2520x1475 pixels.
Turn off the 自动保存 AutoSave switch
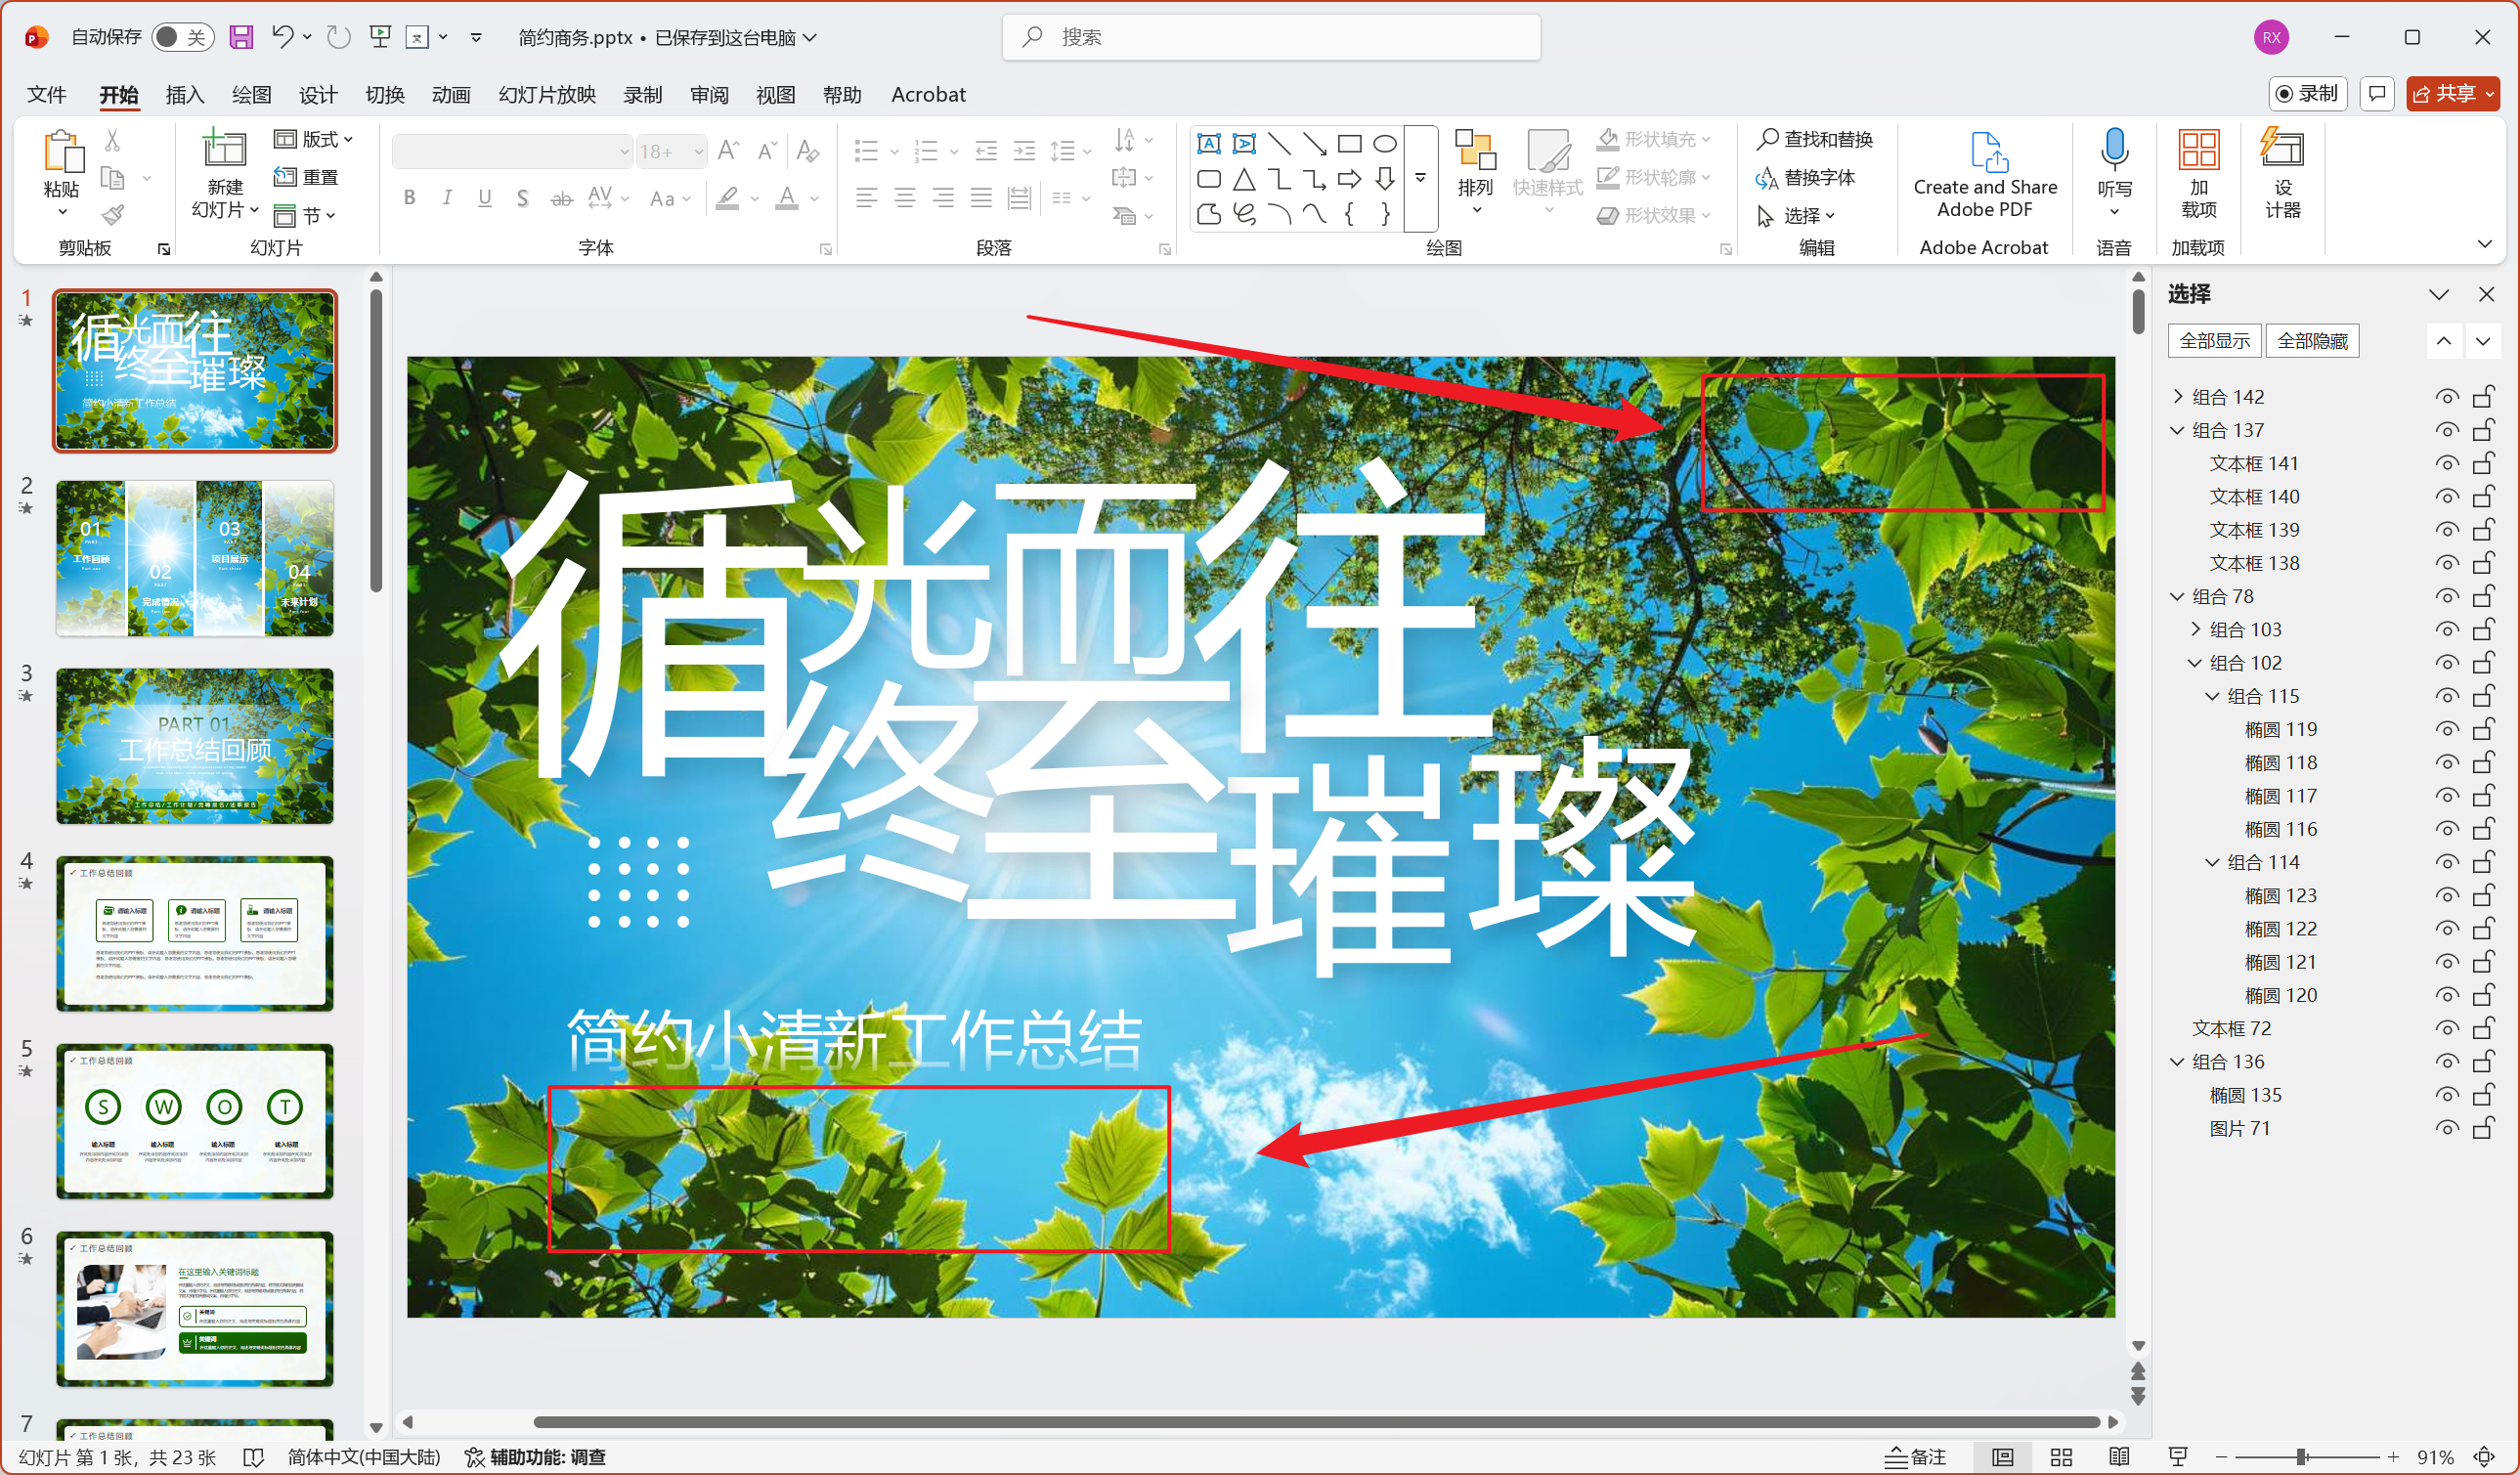(183, 36)
